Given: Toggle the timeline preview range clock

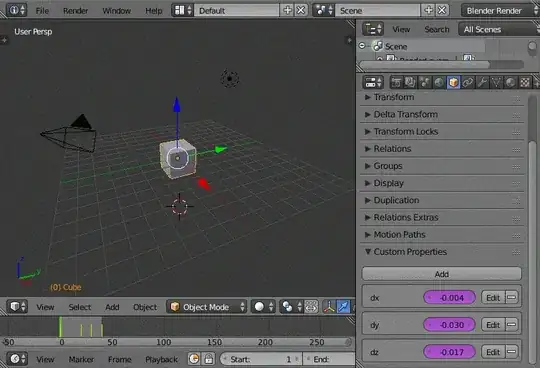Looking at the screenshot, I should tap(194, 359).
